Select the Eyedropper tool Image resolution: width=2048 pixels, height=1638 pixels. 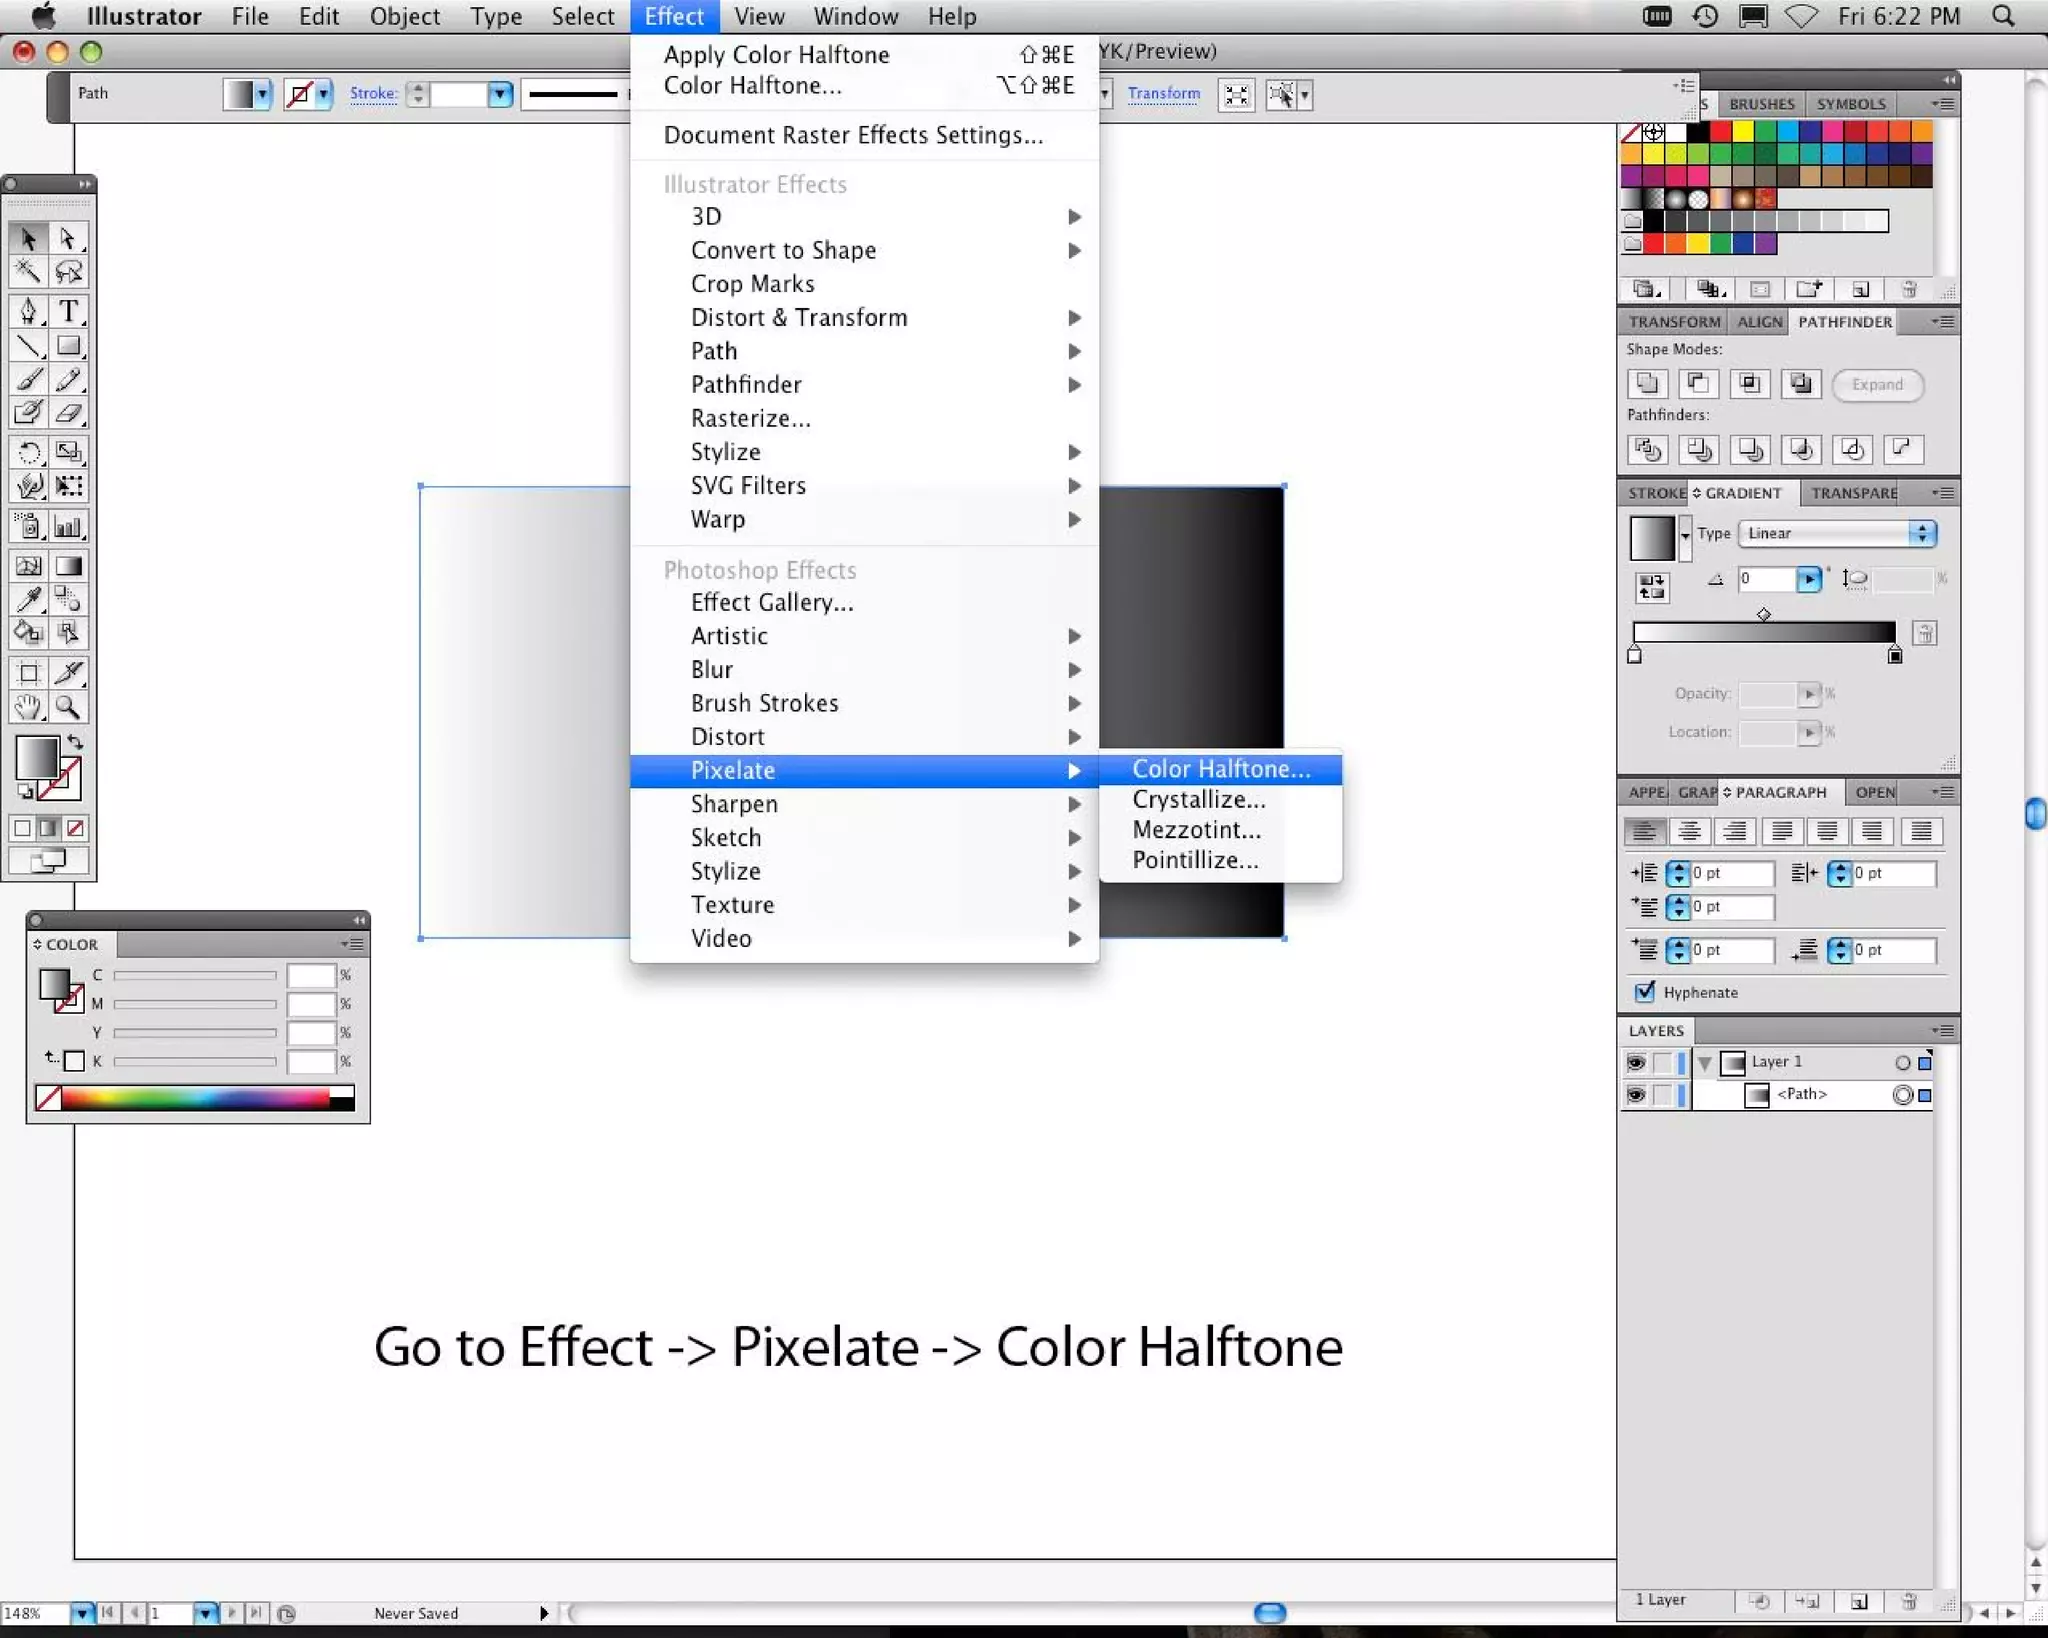(28, 599)
